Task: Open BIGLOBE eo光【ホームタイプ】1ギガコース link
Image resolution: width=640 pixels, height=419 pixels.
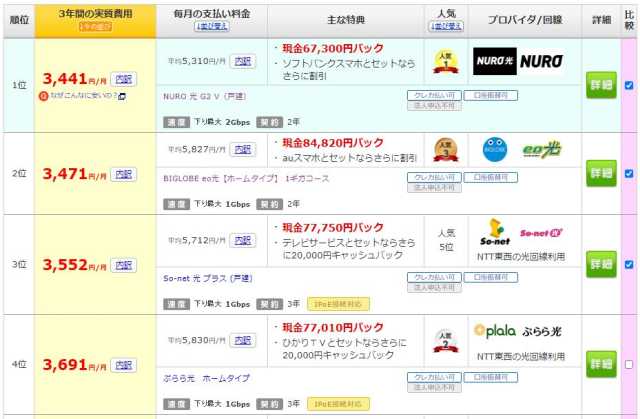Action: point(246,178)
